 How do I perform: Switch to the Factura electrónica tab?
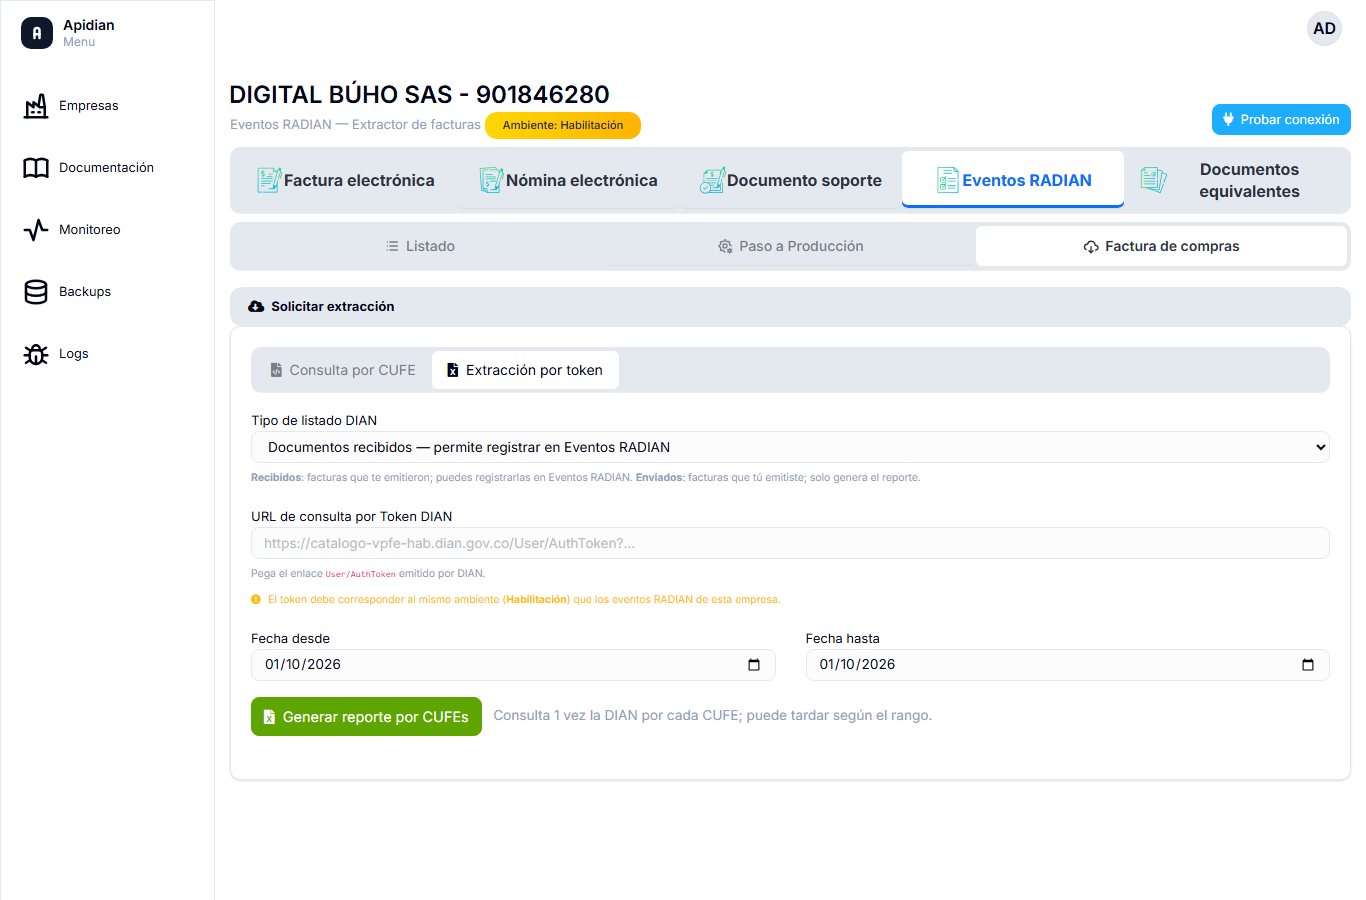[345, 181]
